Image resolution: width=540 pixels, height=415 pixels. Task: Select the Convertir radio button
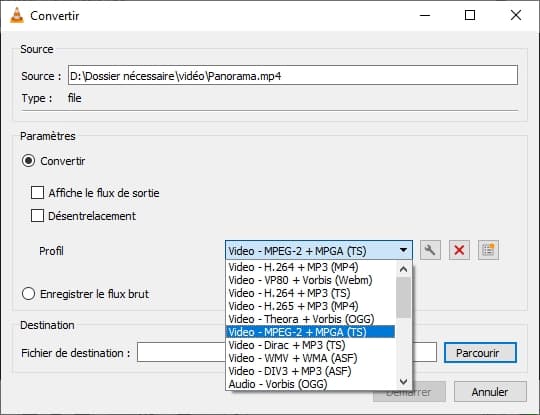point(28,161)
